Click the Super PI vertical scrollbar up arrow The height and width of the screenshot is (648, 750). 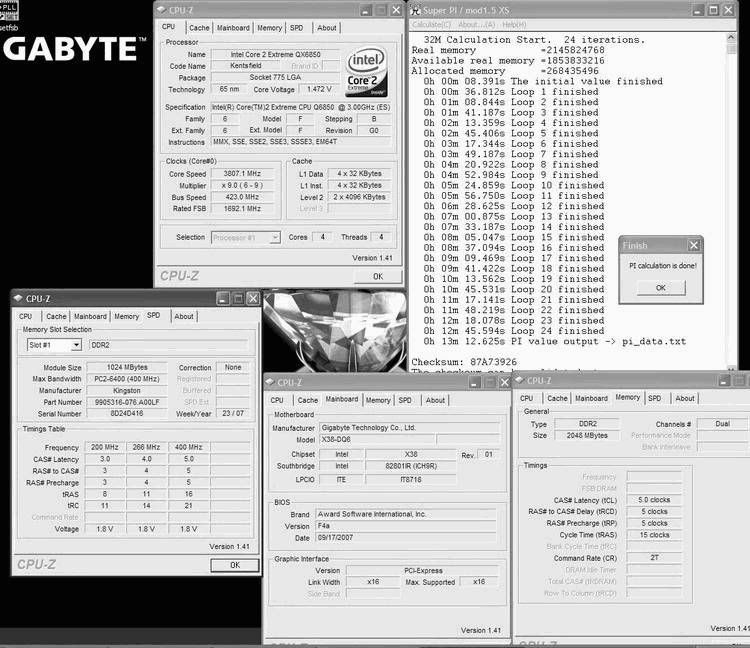coord(731,37)
